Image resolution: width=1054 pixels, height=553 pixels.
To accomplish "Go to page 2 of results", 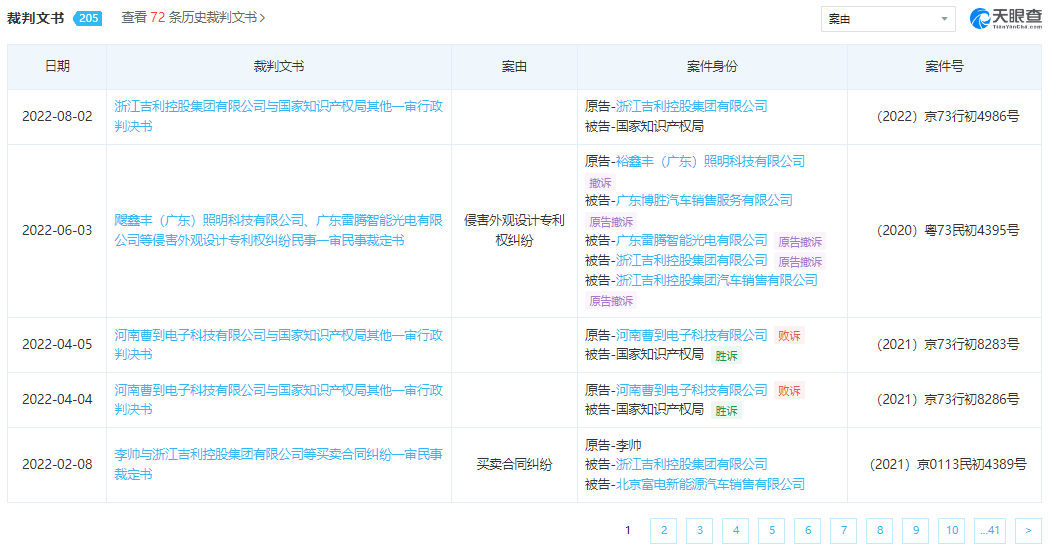I will click(x=663, y=530).
